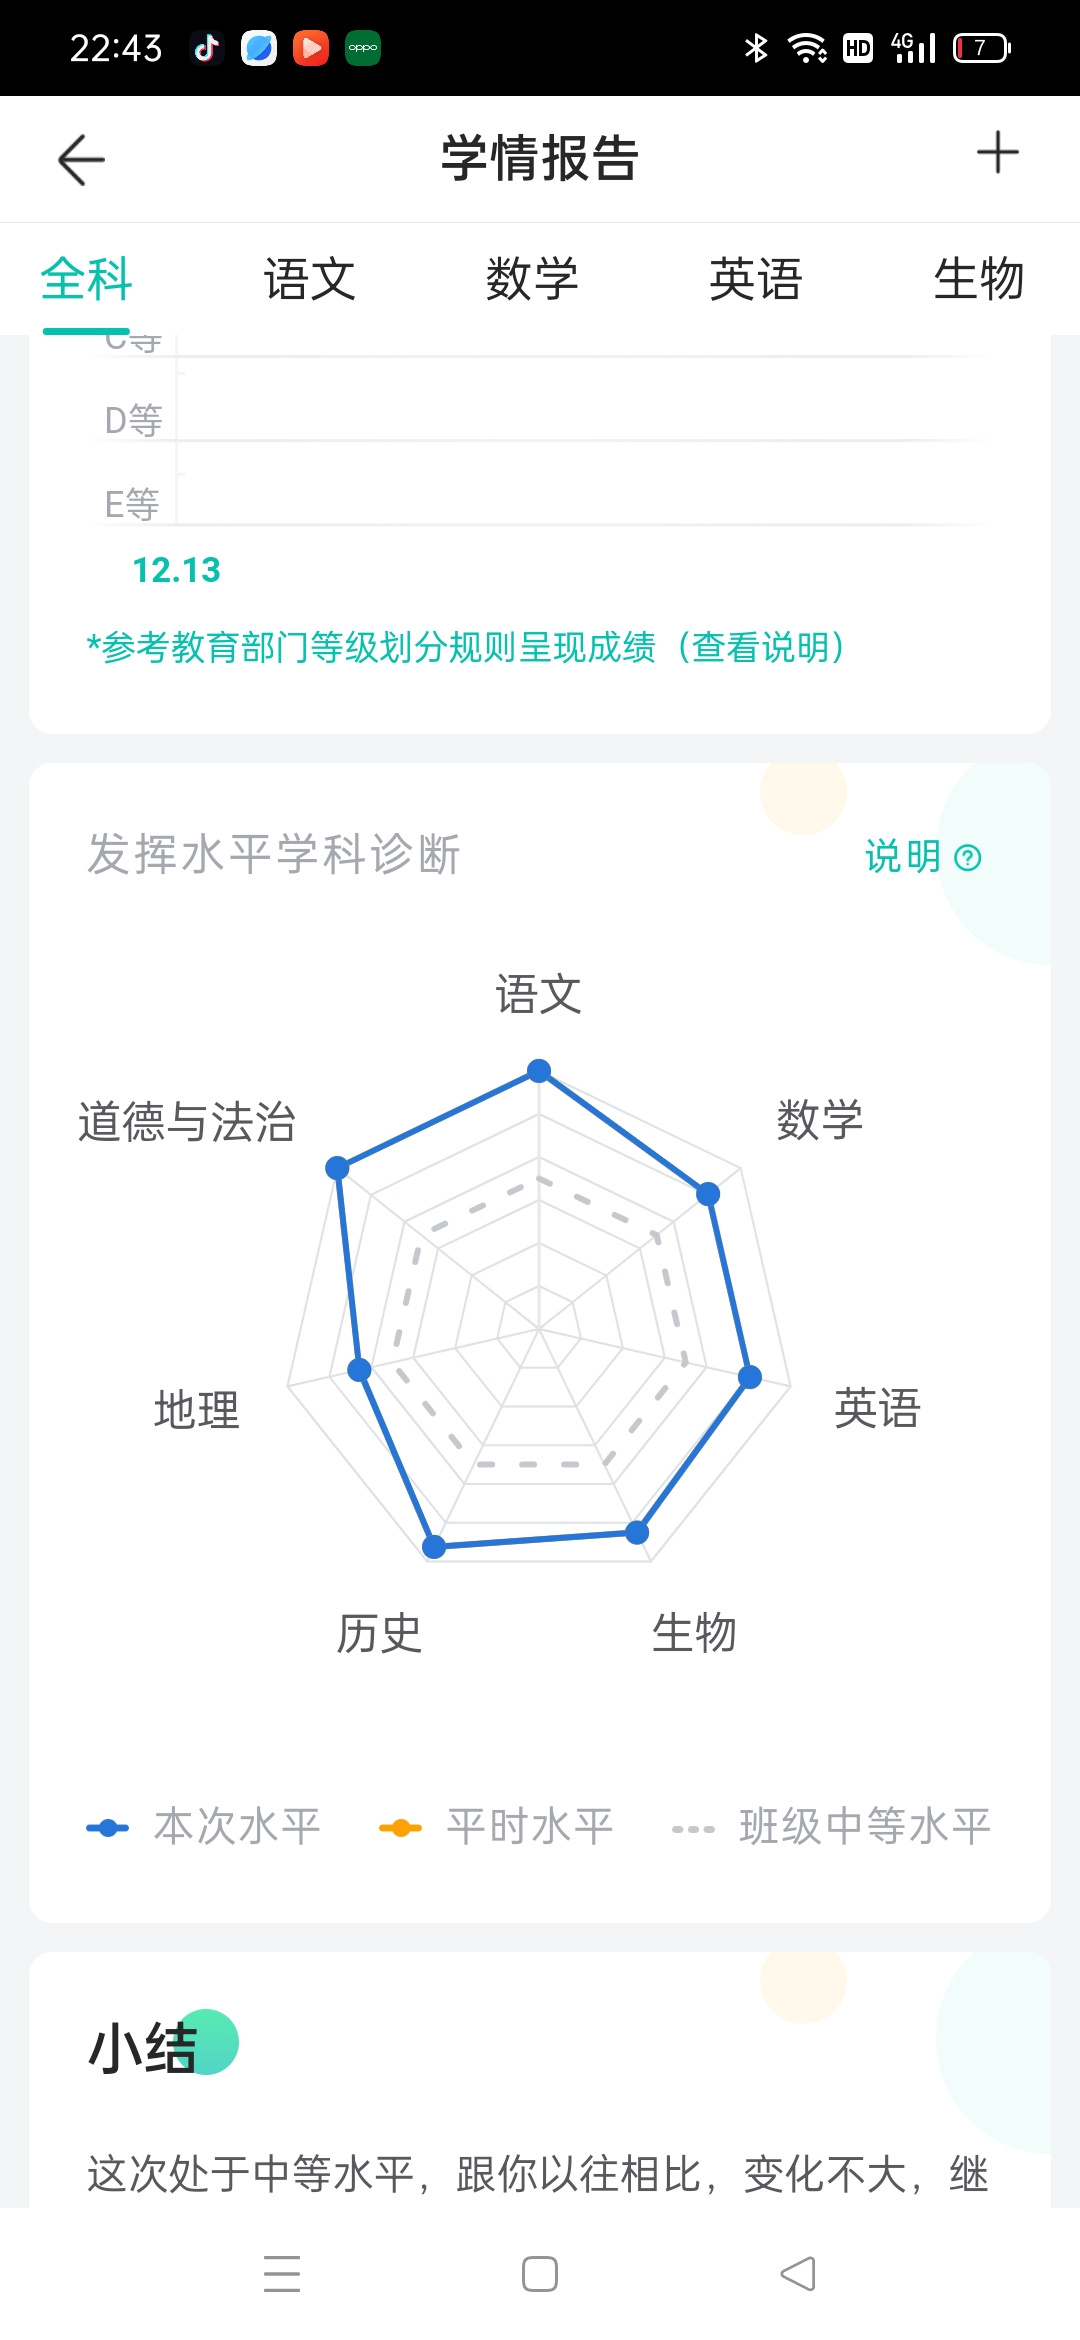Tap the back arrow icon
Viewport: 1080px width, 2340px height.
click(81, 160)
